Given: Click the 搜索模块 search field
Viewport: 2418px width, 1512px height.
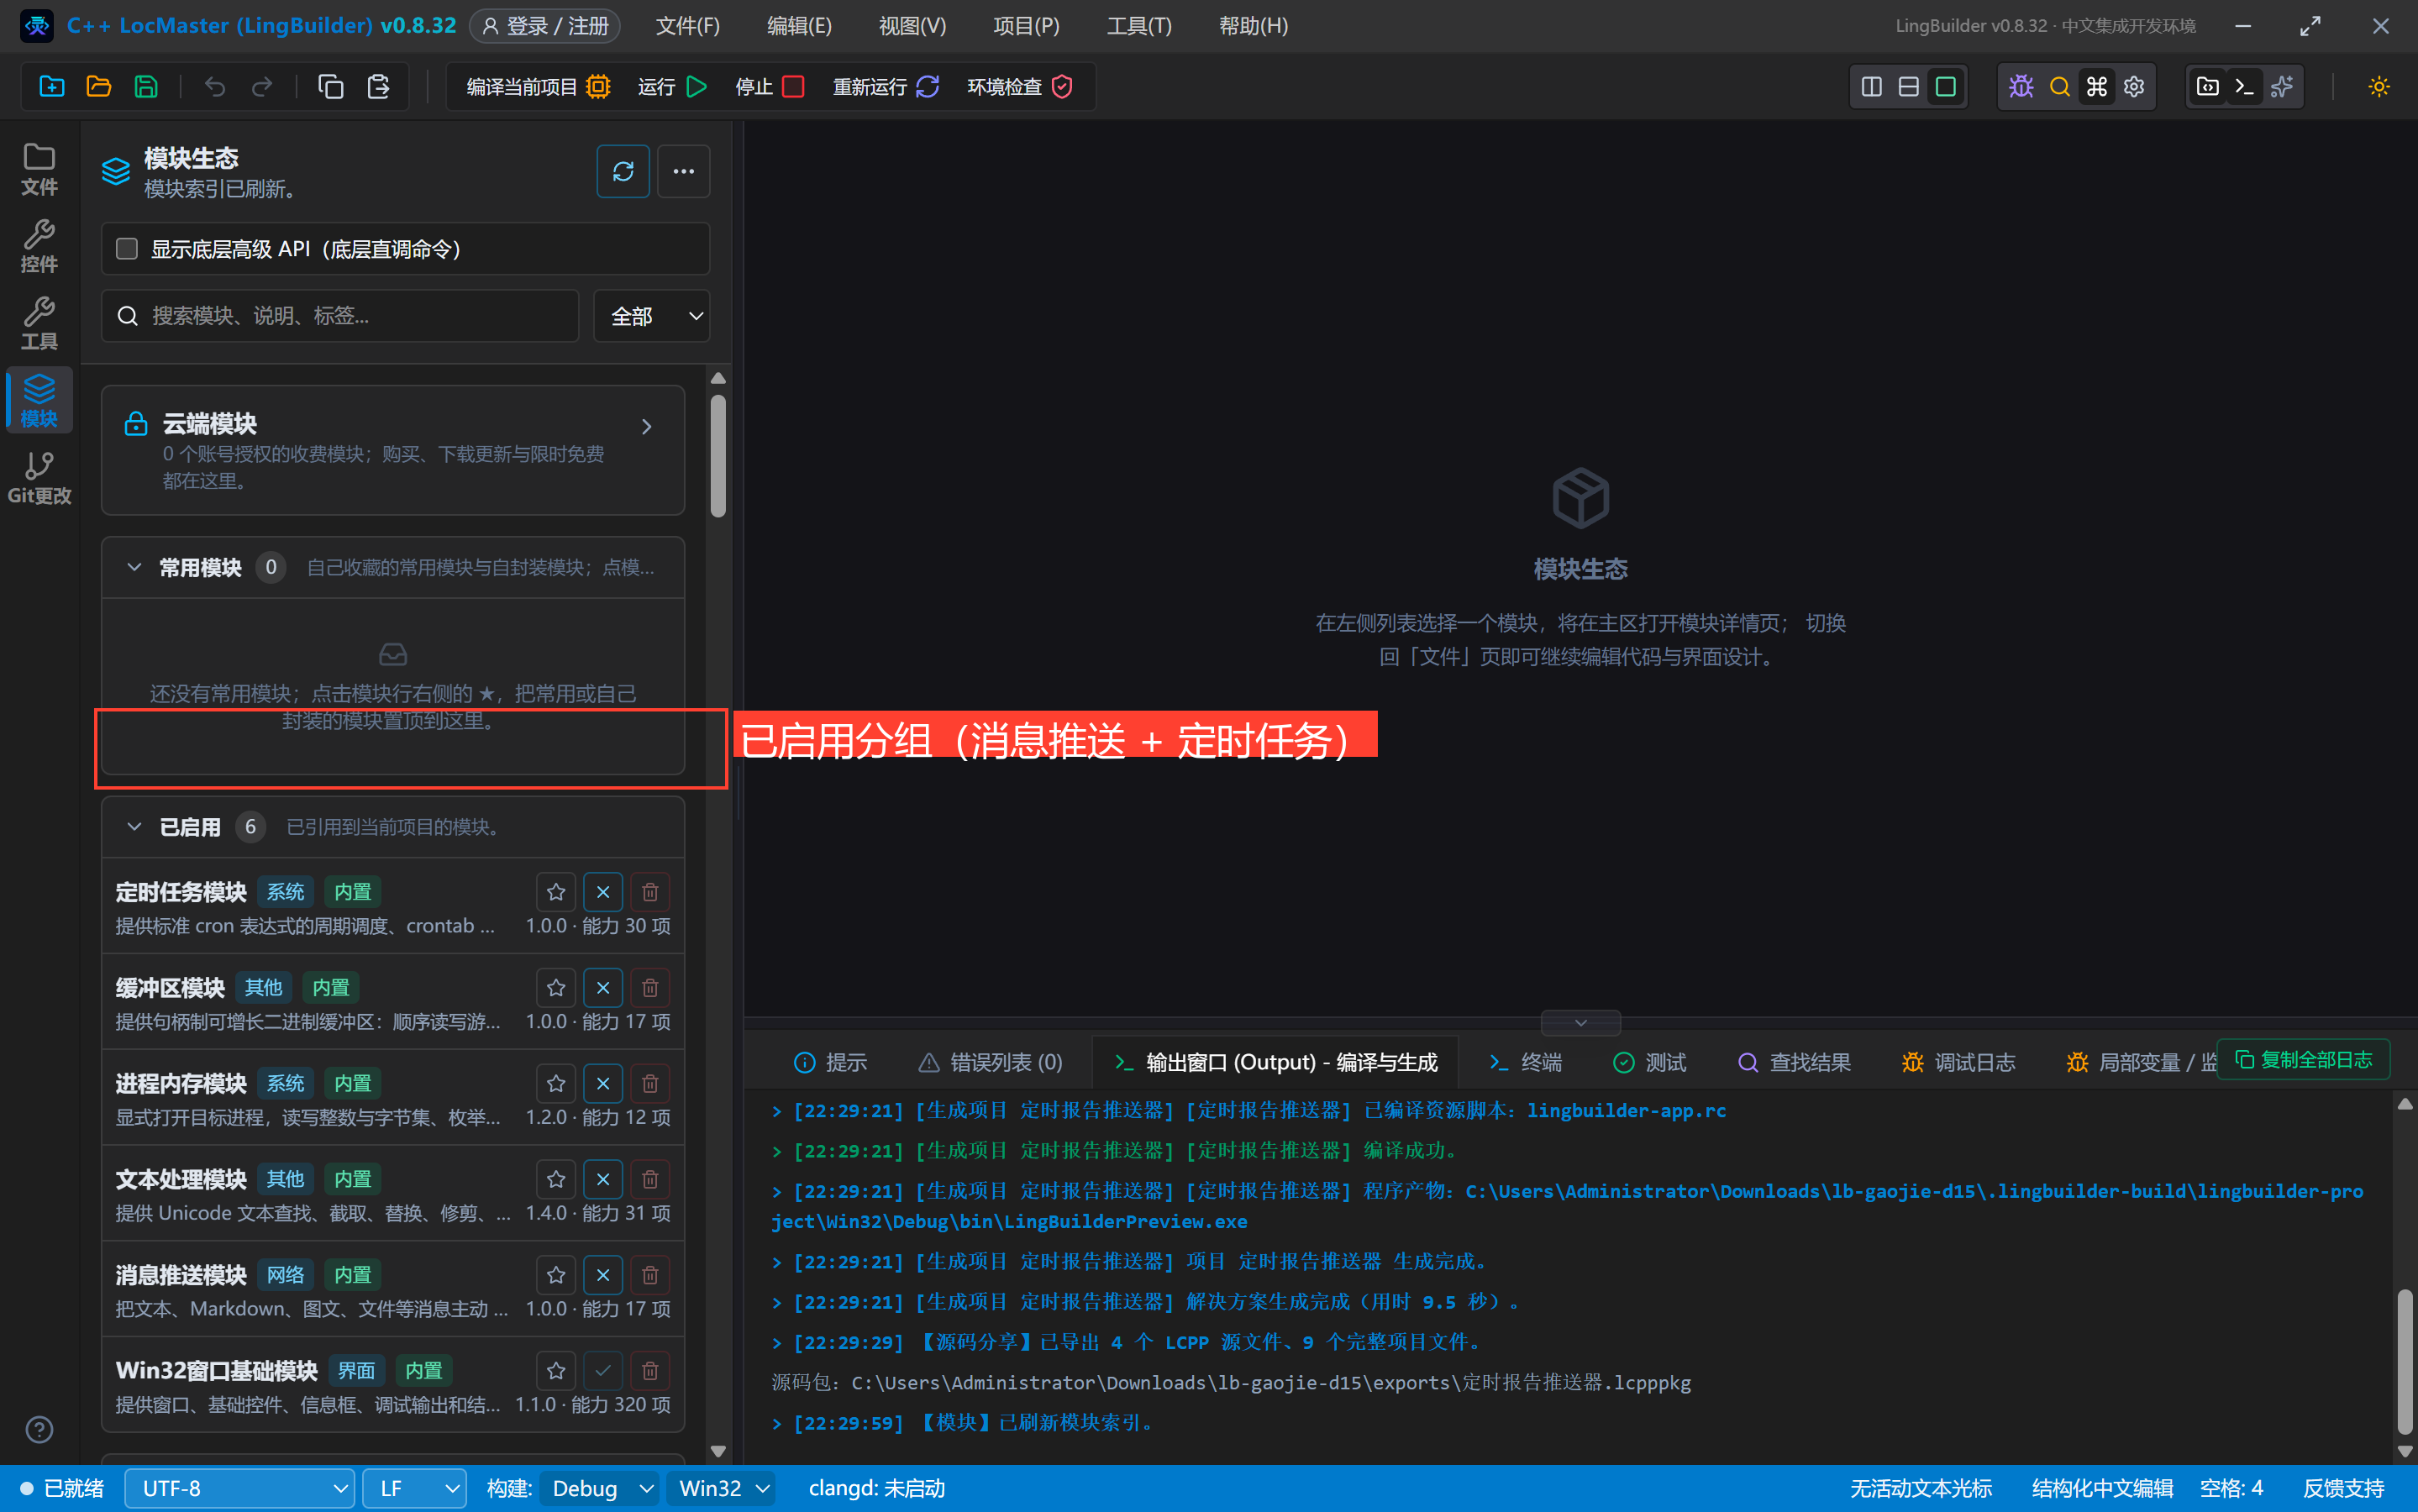Looking at the screenshot, I should [x=340, y=316].
